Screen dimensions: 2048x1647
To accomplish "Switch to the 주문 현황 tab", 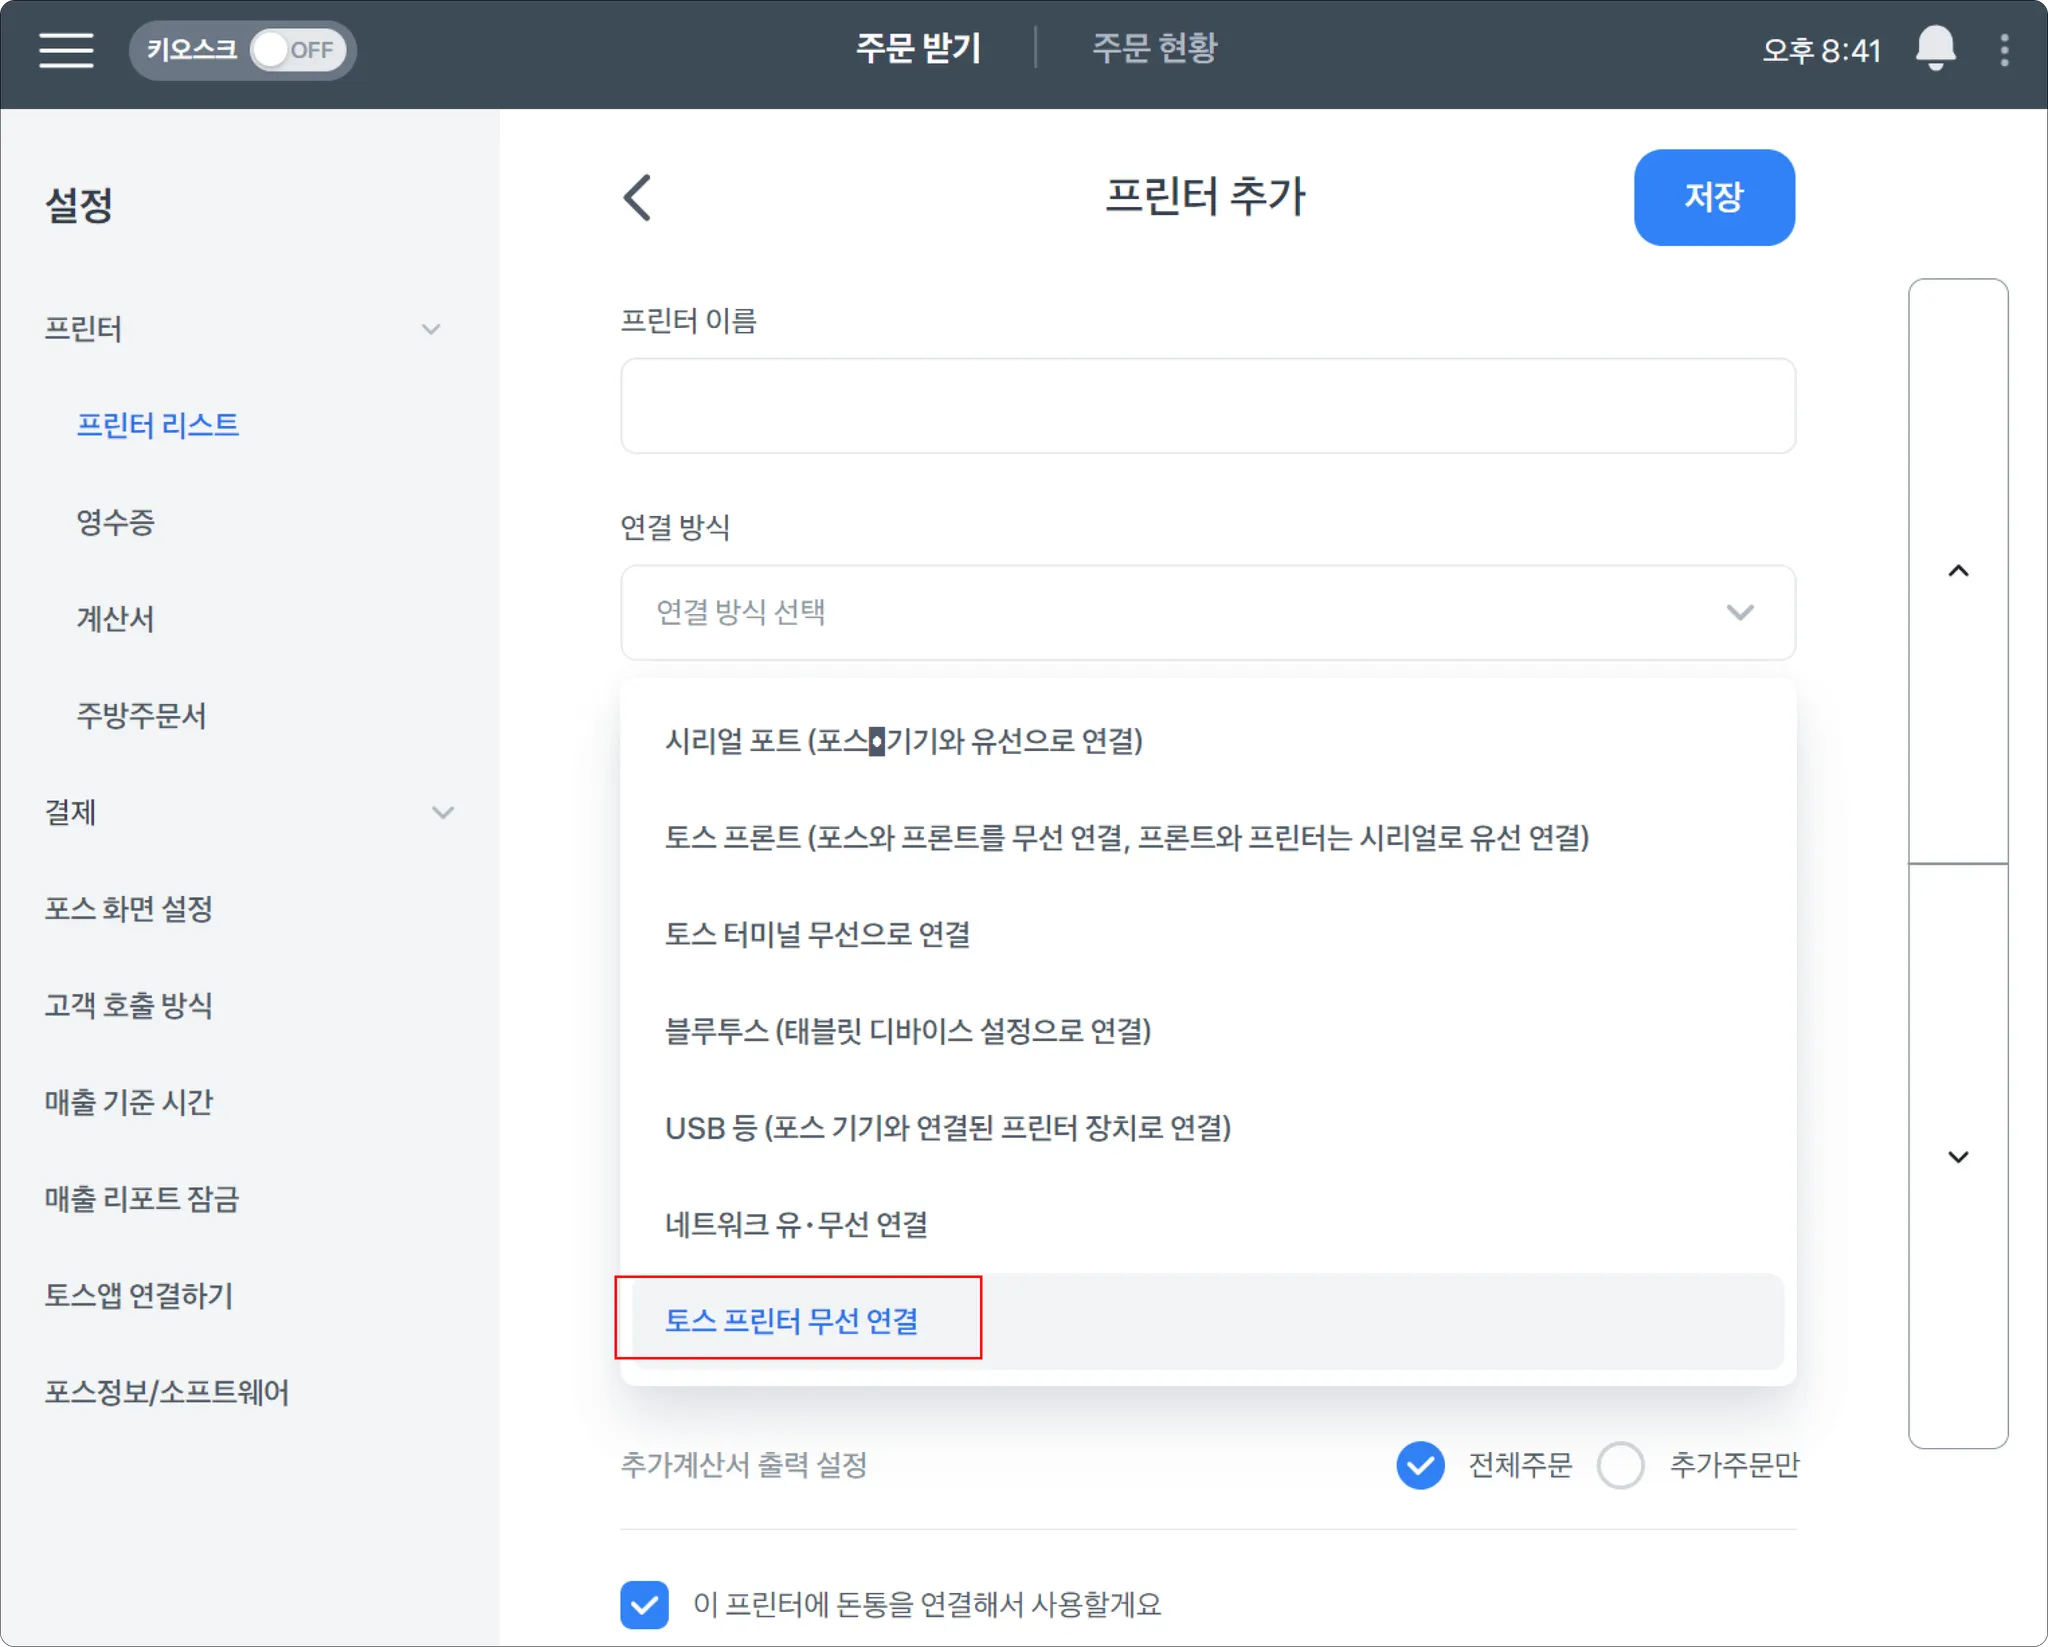I will coord(1154,48).
